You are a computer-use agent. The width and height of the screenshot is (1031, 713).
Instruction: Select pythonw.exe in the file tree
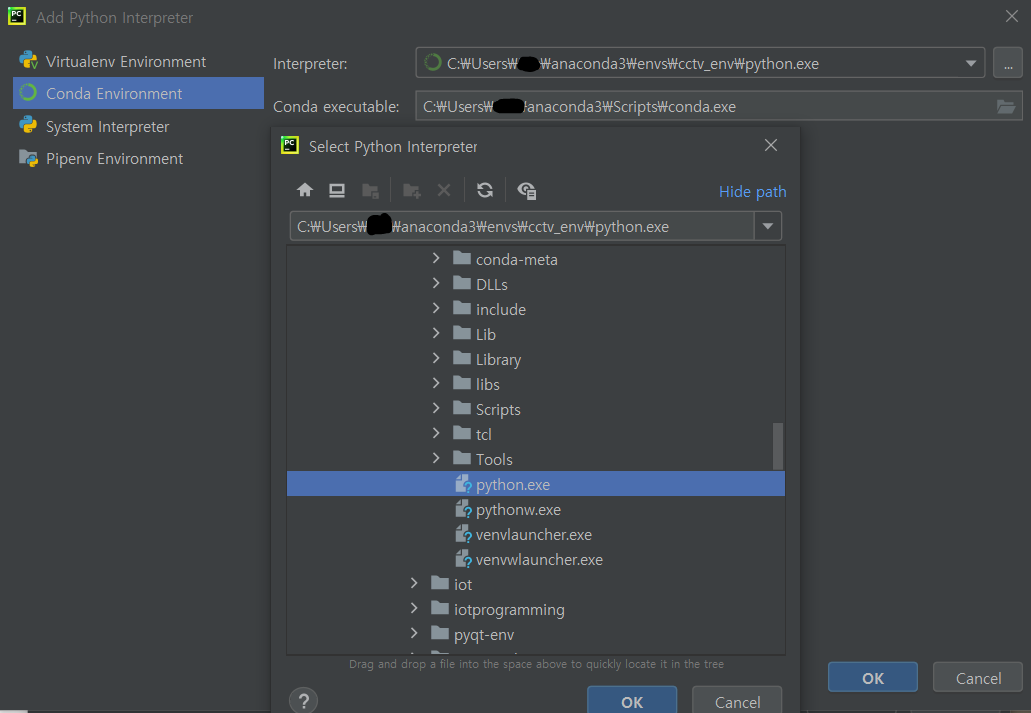click(536, 509)
